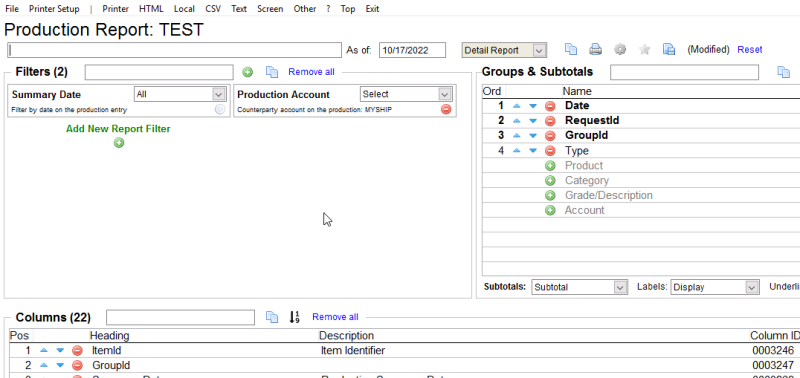This screenshot has width=800, height=378.
Task: Add Category as a group
Action: pos(550,181)
